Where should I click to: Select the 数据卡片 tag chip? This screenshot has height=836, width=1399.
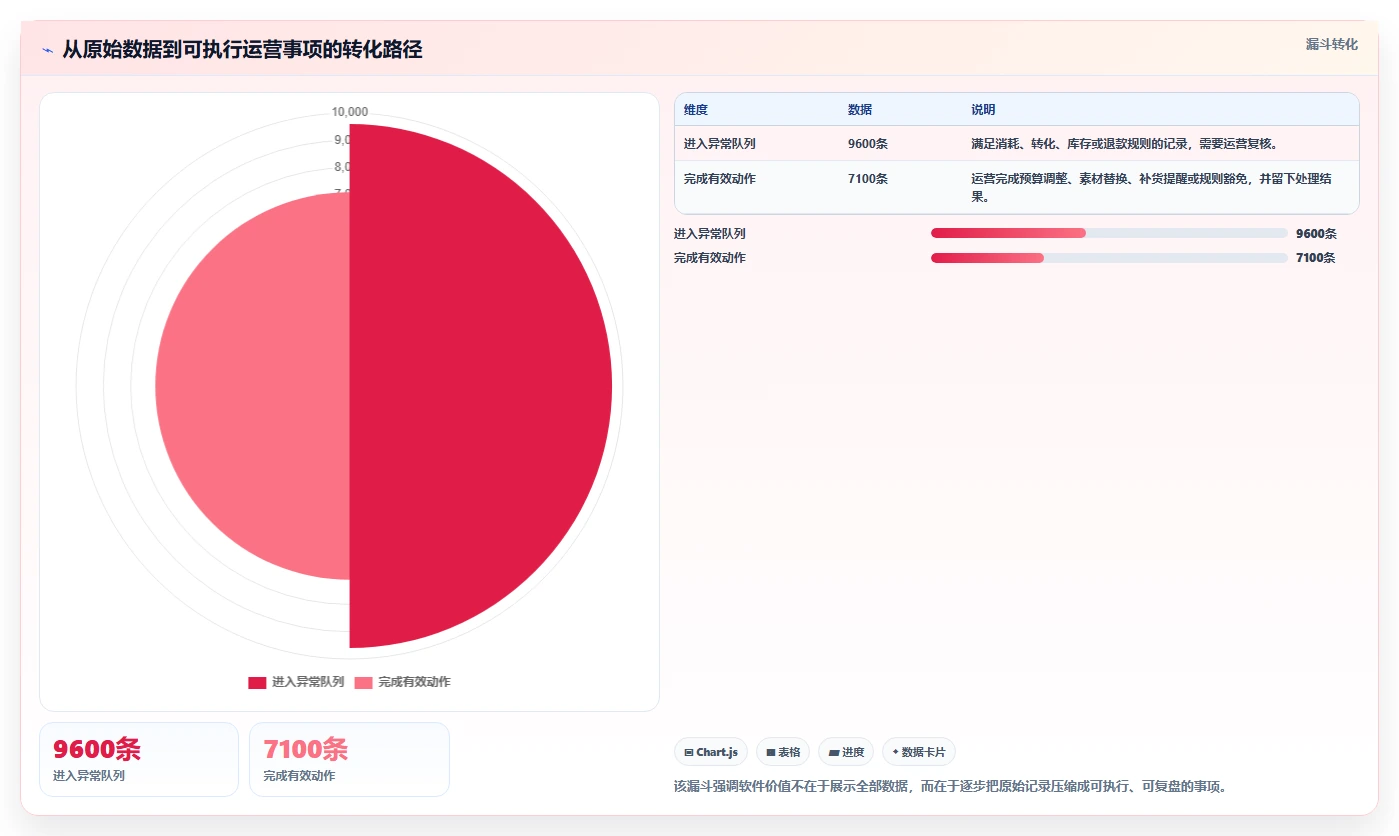pos(918,752)
